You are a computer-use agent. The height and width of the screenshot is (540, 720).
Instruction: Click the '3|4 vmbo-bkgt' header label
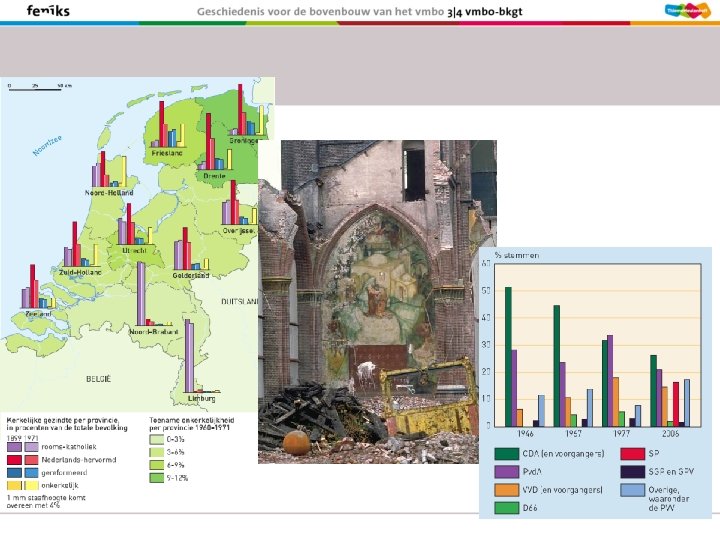pyautogui.click(x=484, y=12)
